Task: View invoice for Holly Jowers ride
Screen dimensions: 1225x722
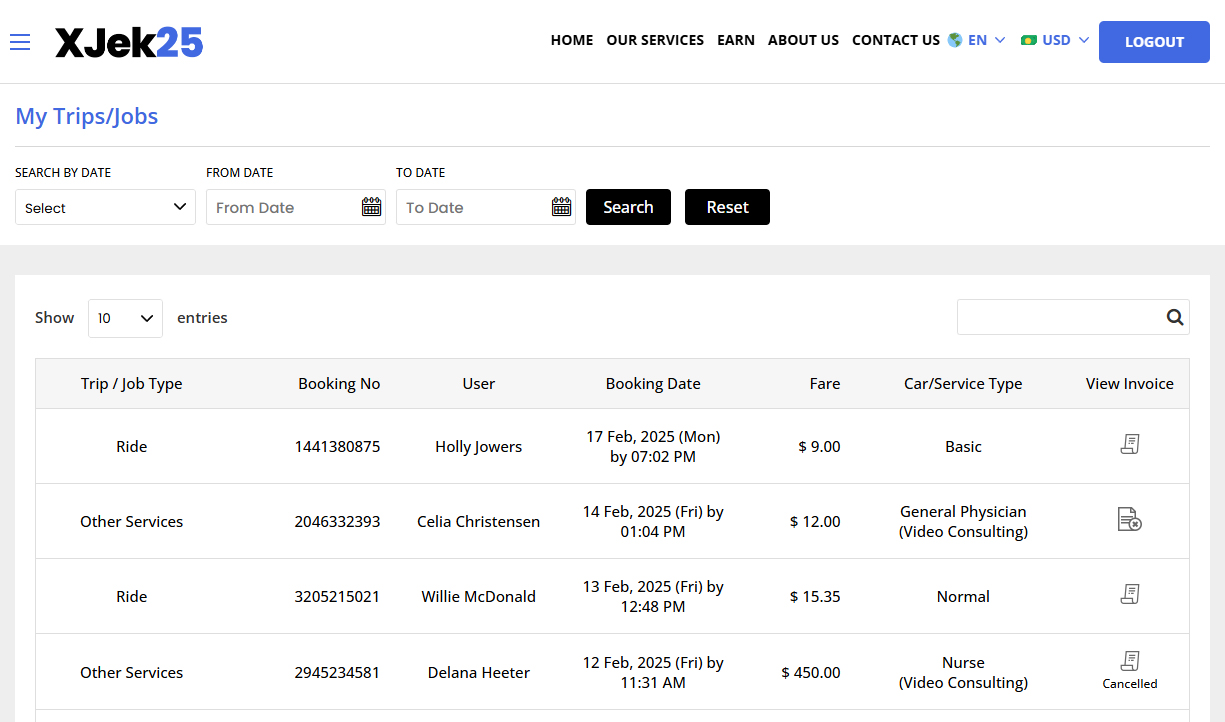Action: pyautogui.click(x=1129, y=445)
